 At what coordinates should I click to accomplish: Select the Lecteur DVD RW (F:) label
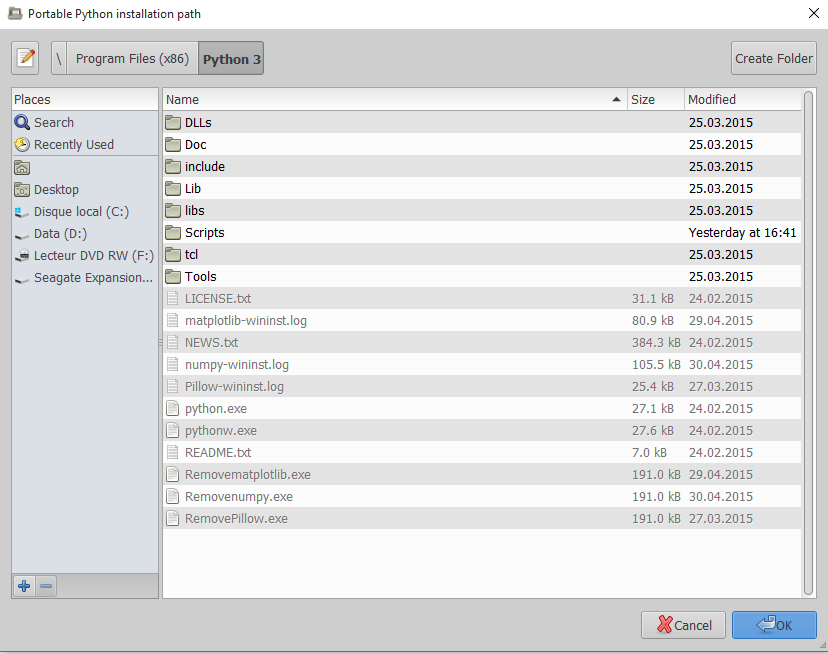94,256
